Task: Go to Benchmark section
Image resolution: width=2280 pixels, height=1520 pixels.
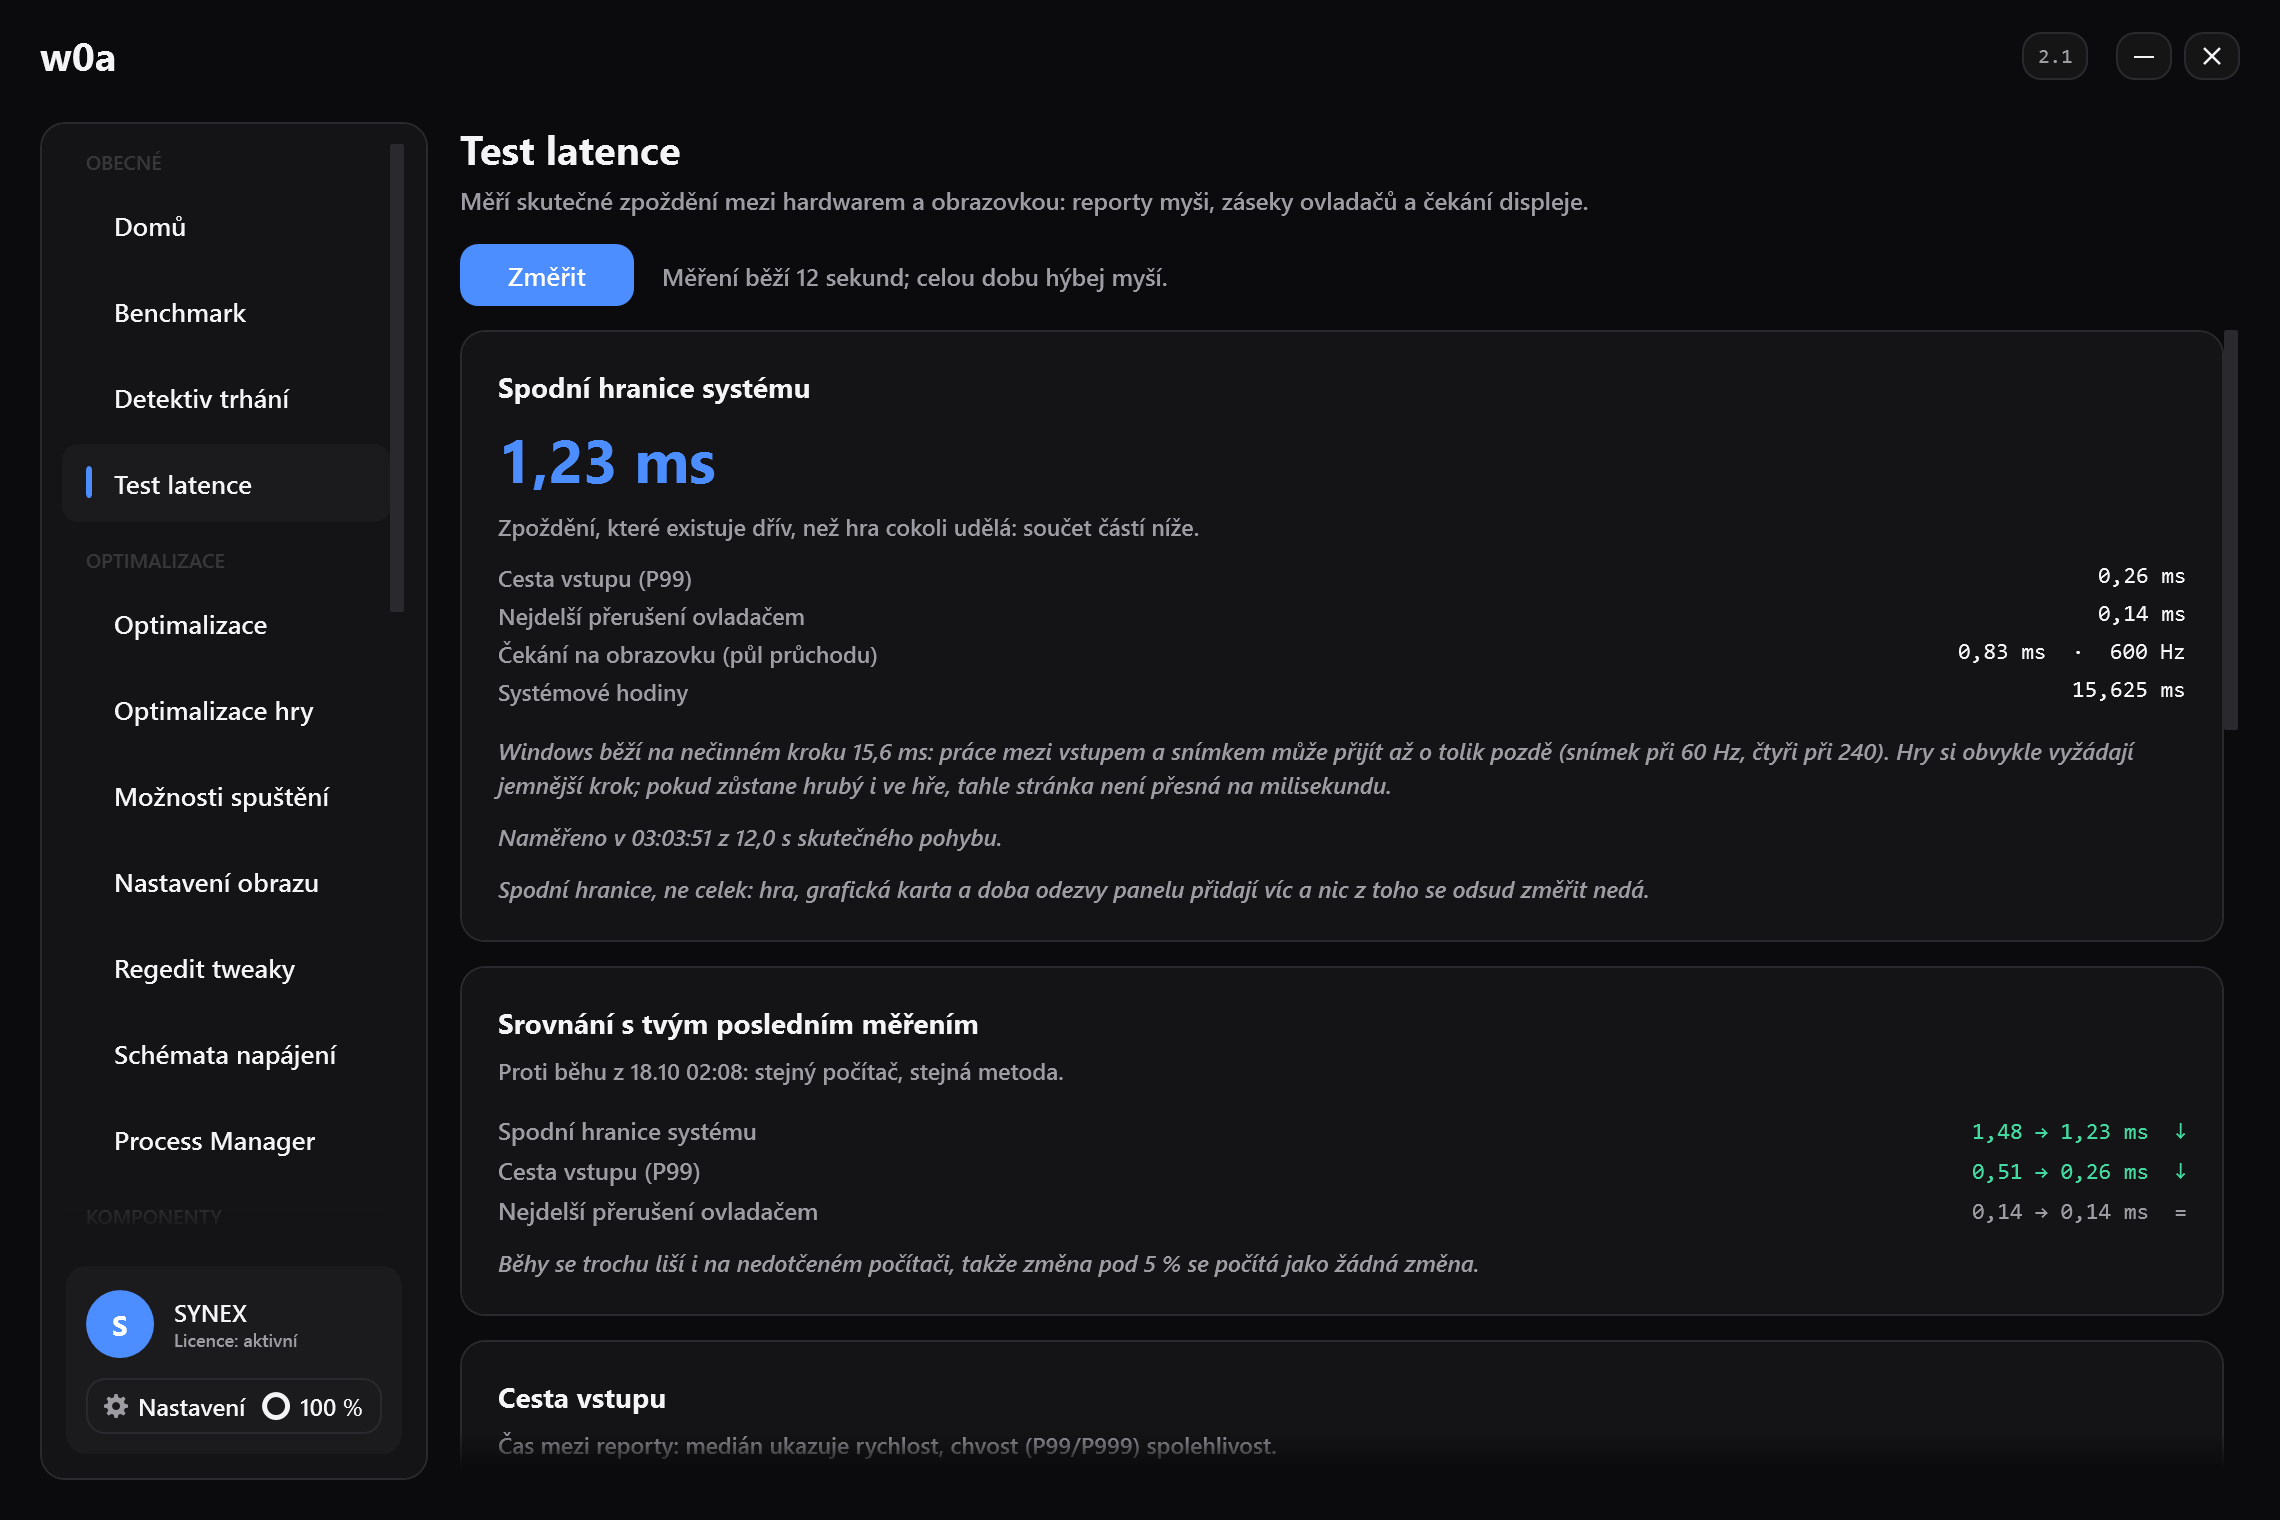Action: point(226,313)
